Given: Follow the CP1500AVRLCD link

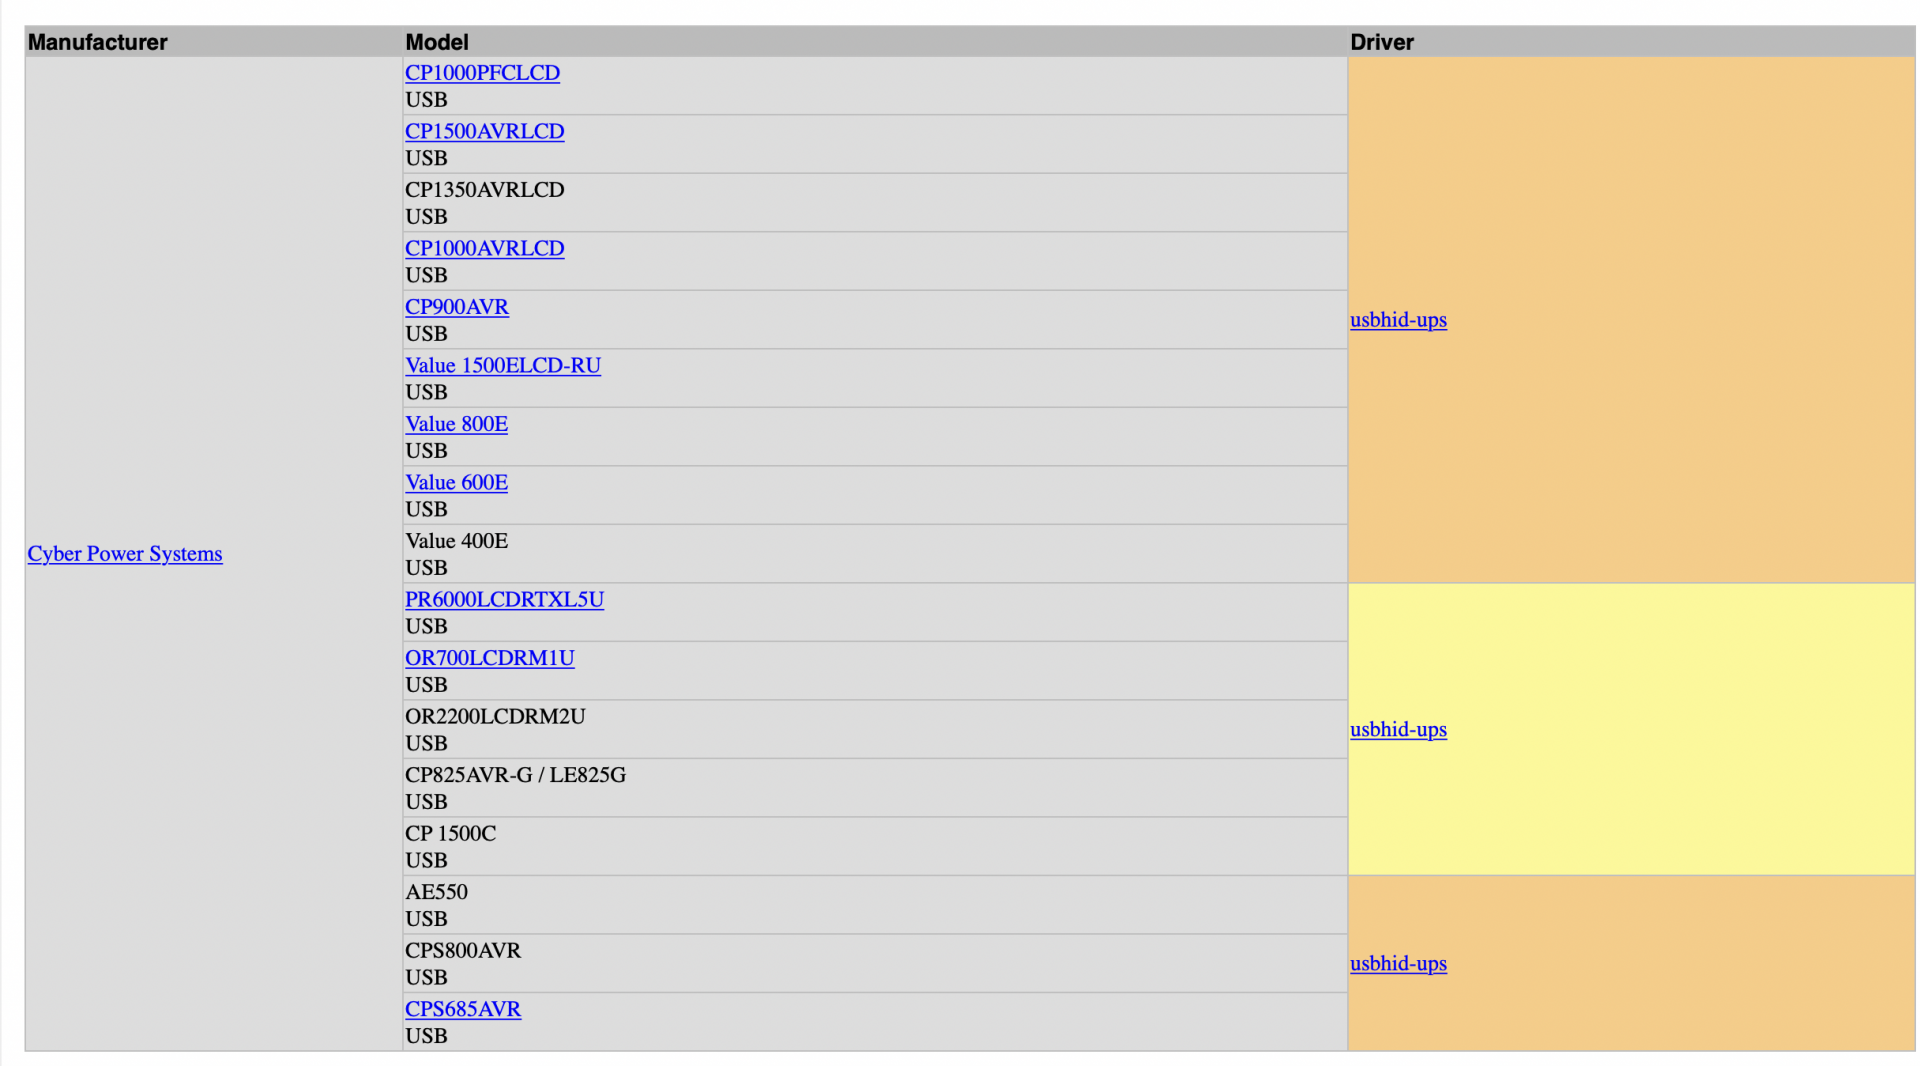Looking at the screenshot, I should click(x=484, y=131).
